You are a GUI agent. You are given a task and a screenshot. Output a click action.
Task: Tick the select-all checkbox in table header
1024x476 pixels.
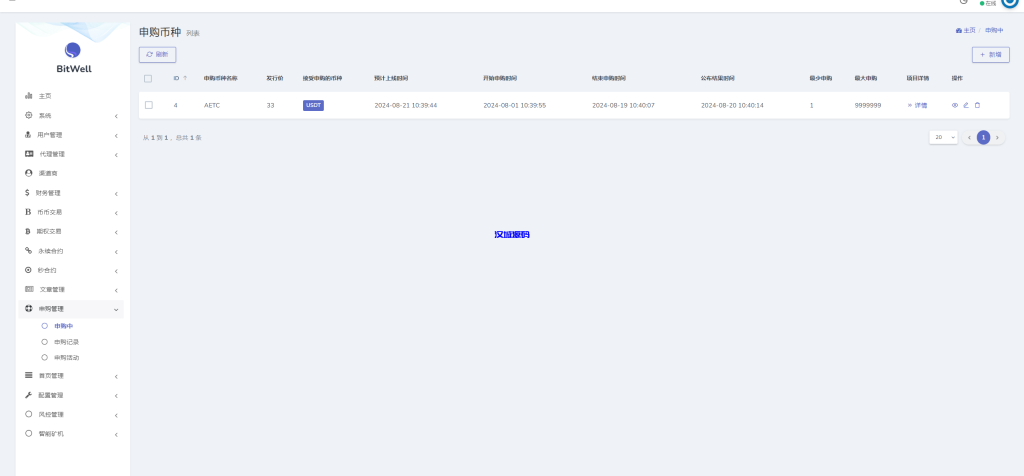[148, 78]
